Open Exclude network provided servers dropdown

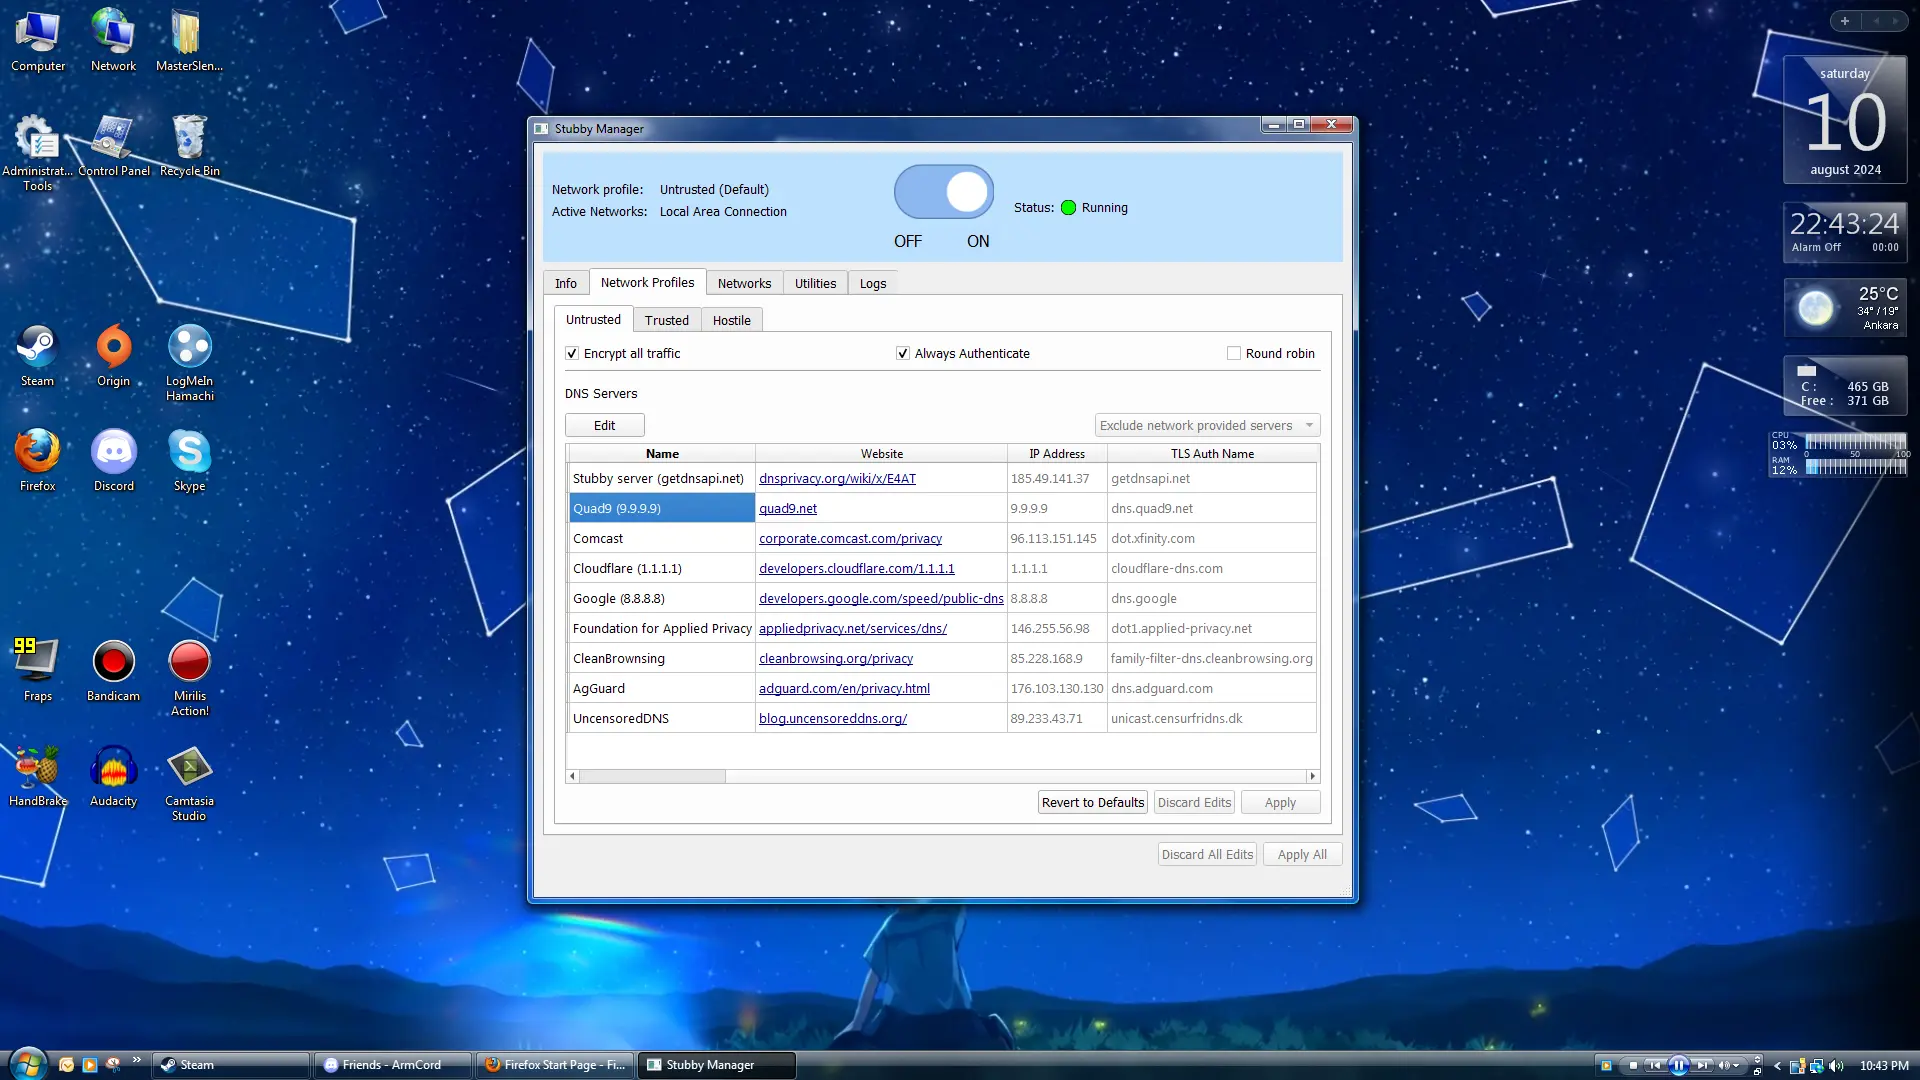click(x=1207, y=426)
